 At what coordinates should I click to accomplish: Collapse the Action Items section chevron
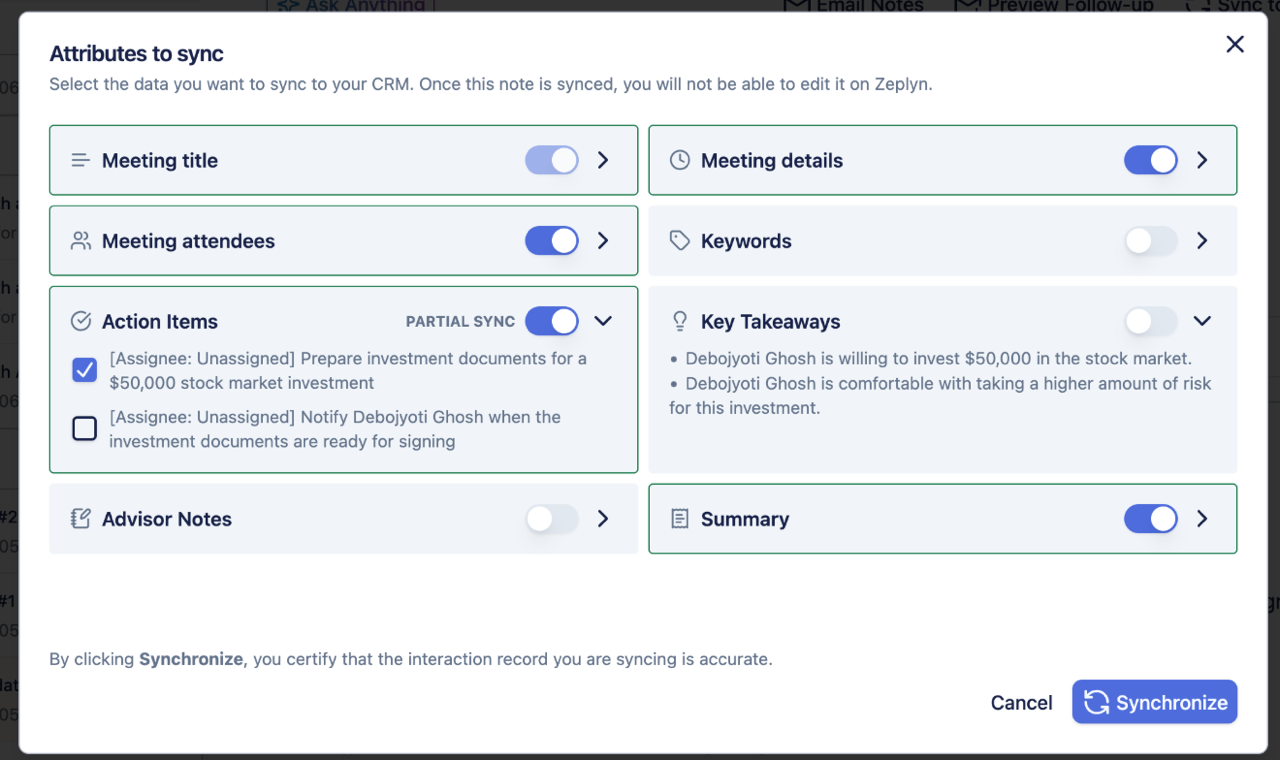pos(603,321)
